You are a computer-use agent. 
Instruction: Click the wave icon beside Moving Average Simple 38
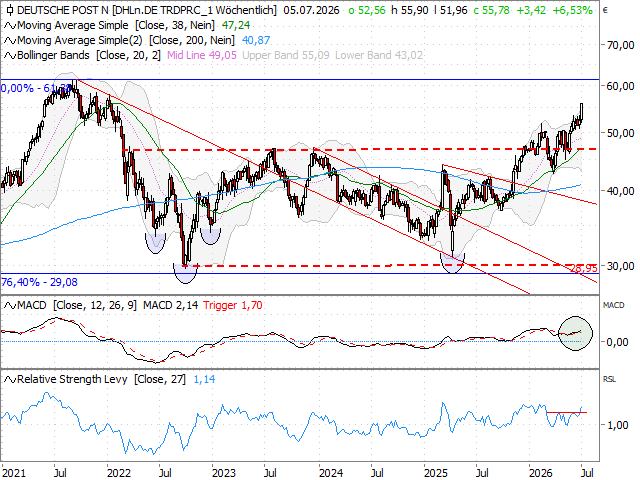(x=10, y=26)
